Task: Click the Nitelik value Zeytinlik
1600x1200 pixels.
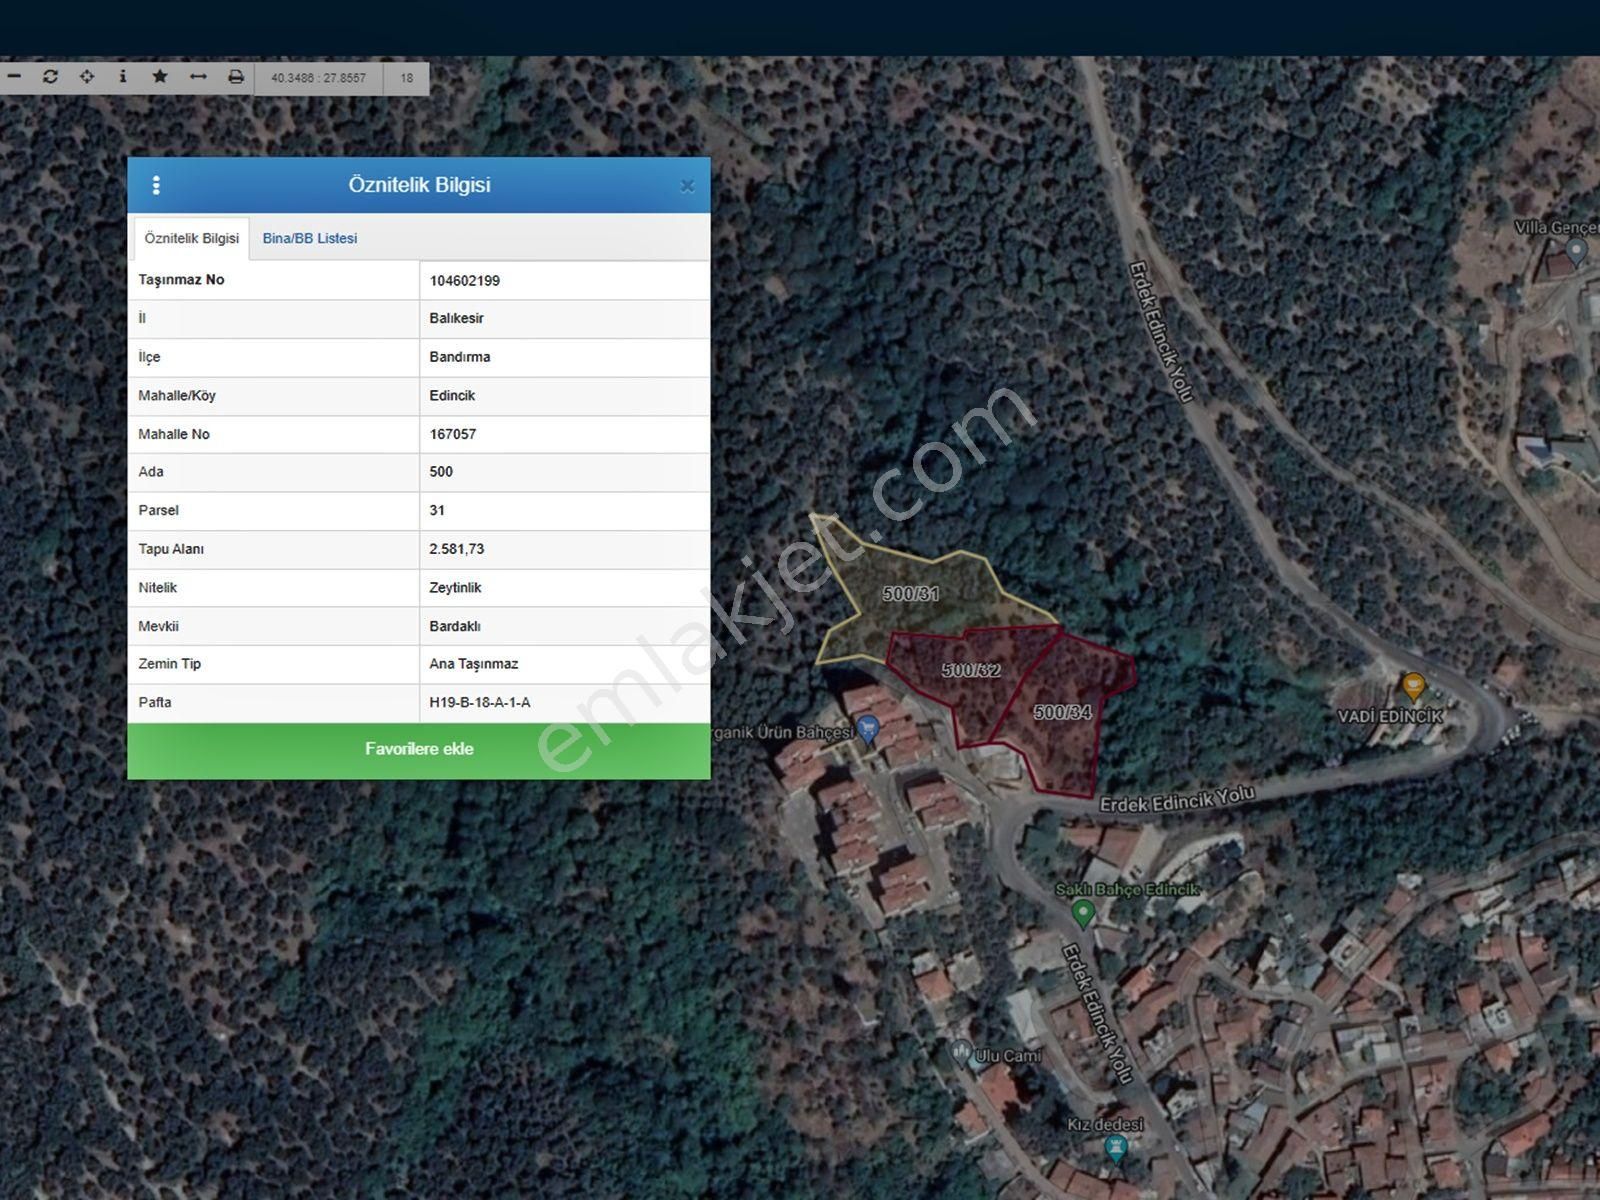Action: pyautogui.click(x=456, y=588)
